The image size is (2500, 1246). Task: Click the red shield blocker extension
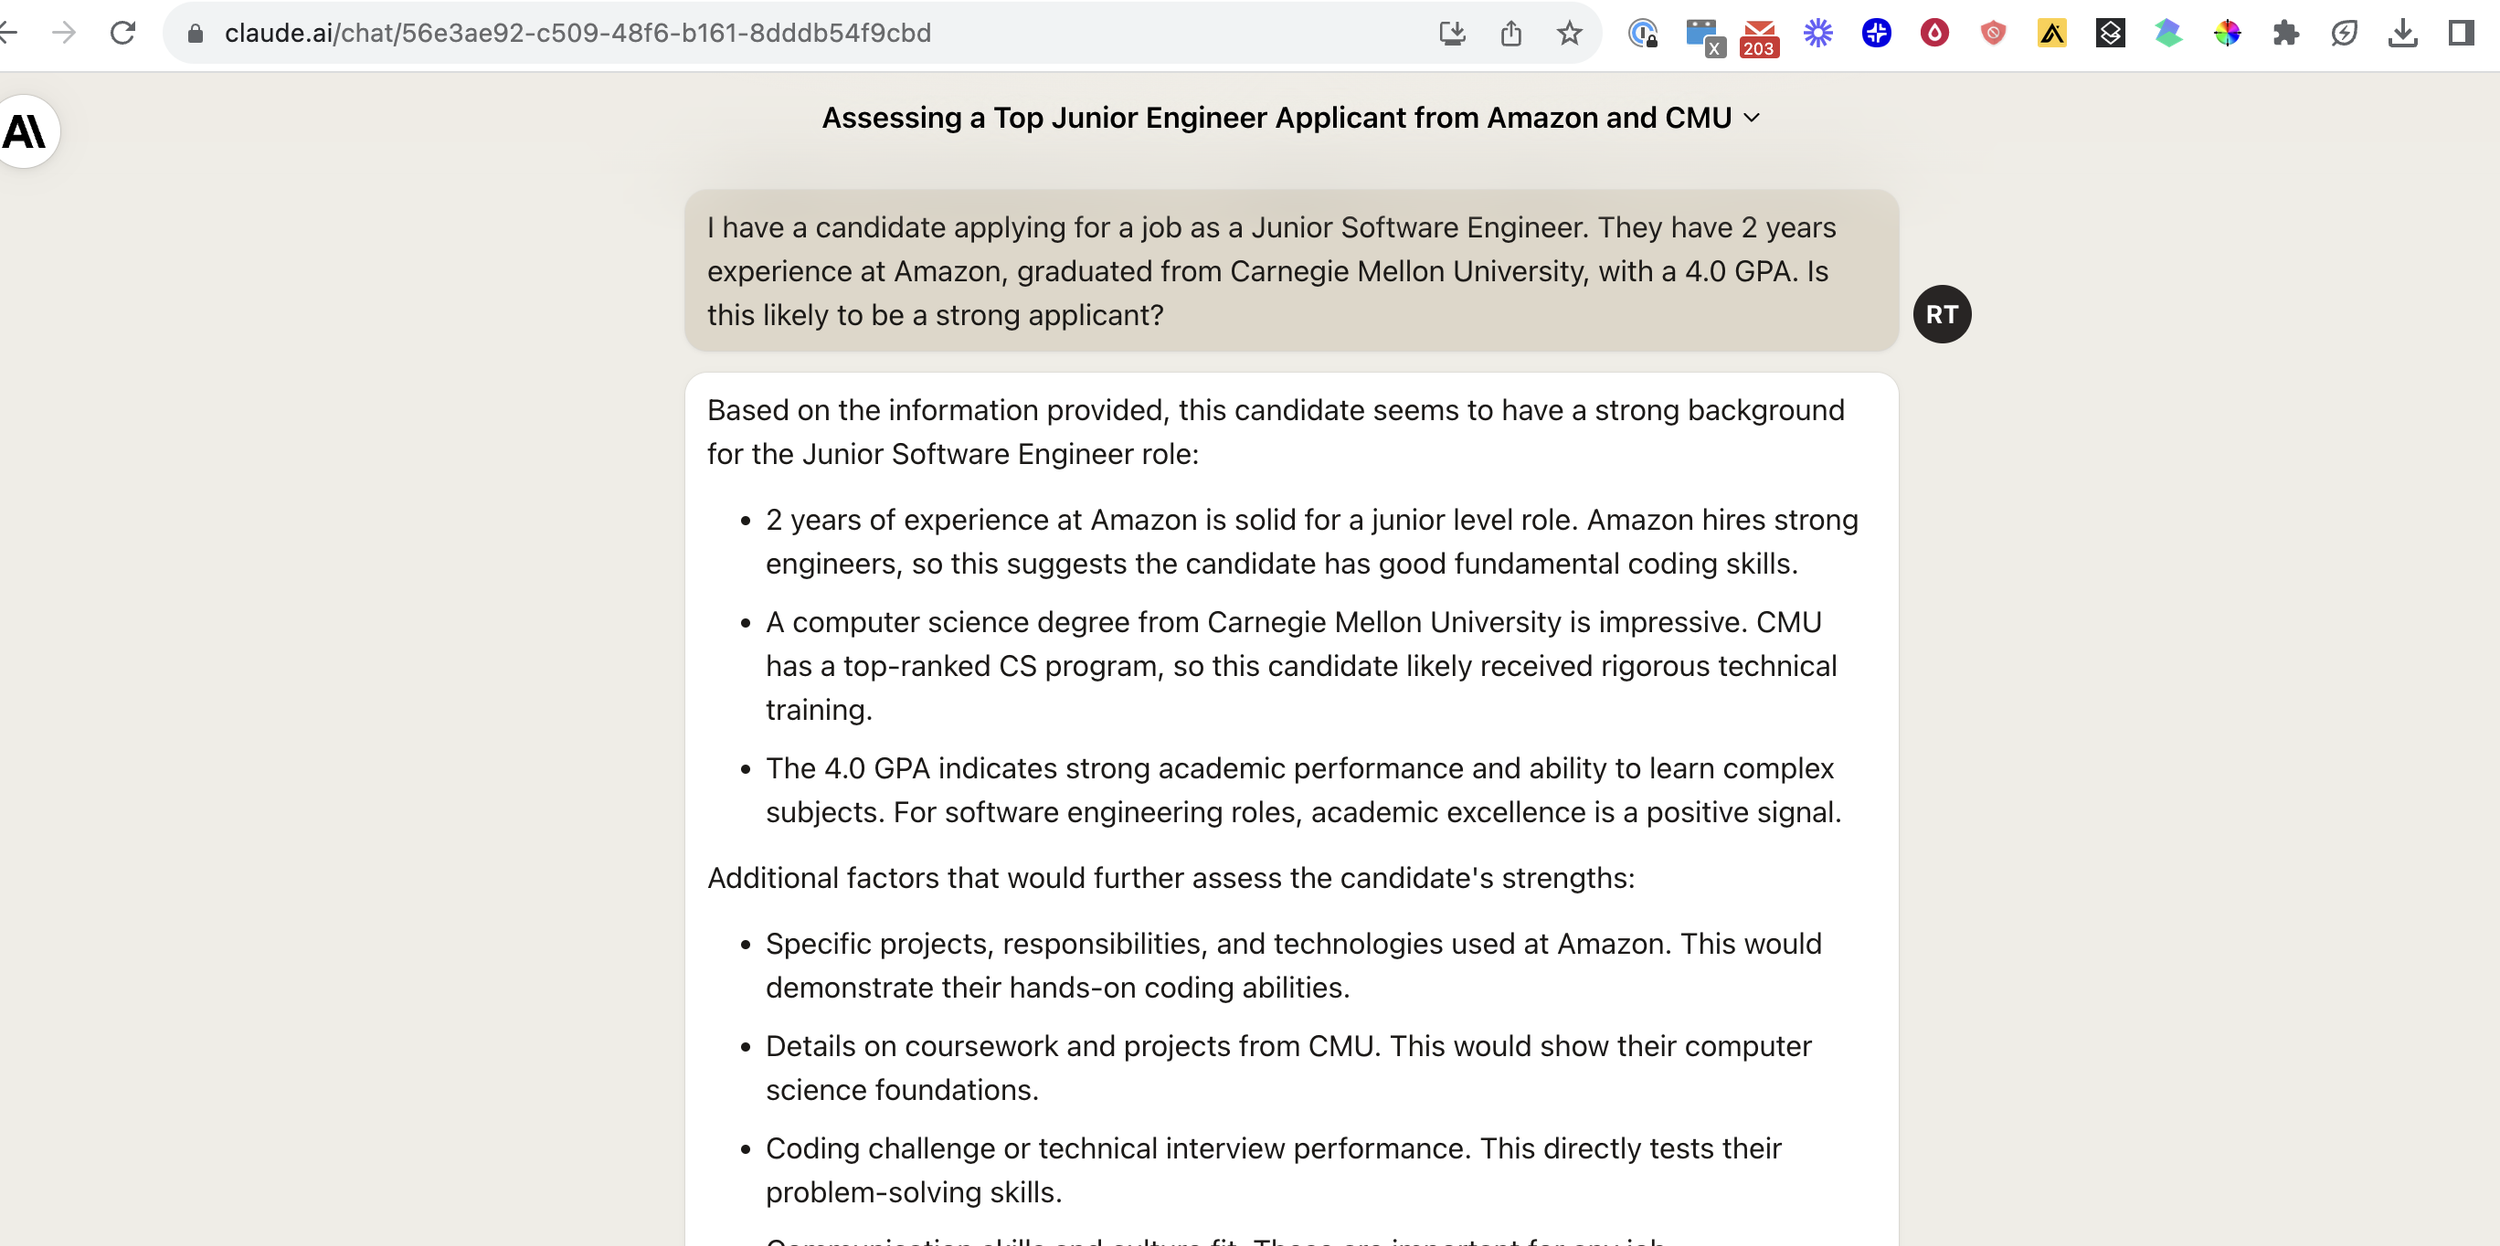1993,33
